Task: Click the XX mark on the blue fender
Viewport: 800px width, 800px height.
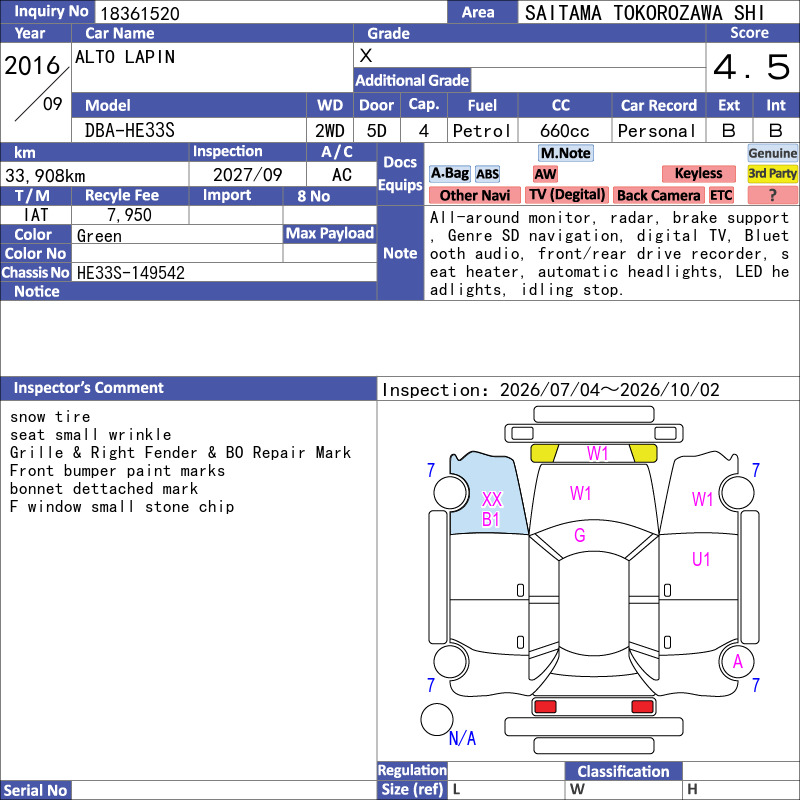Action: 492,499
